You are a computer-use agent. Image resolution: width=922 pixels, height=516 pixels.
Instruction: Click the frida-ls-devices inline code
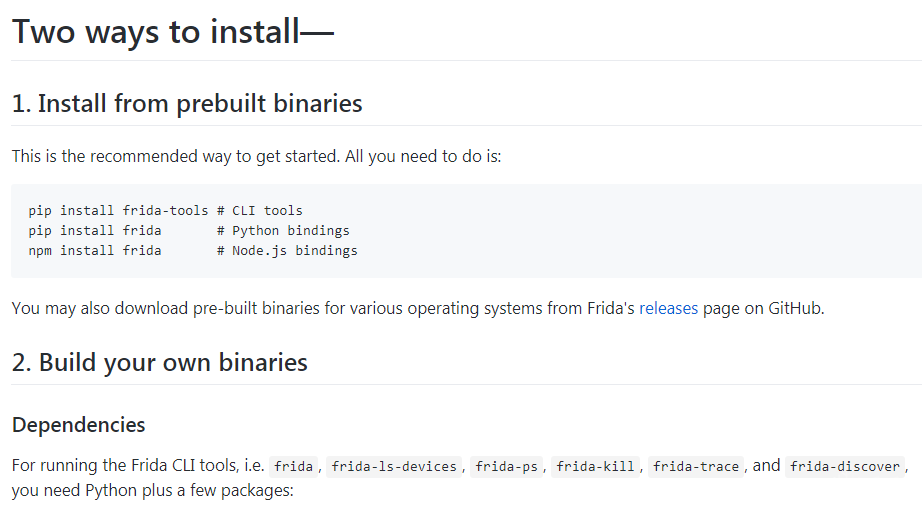coord(395,466)
